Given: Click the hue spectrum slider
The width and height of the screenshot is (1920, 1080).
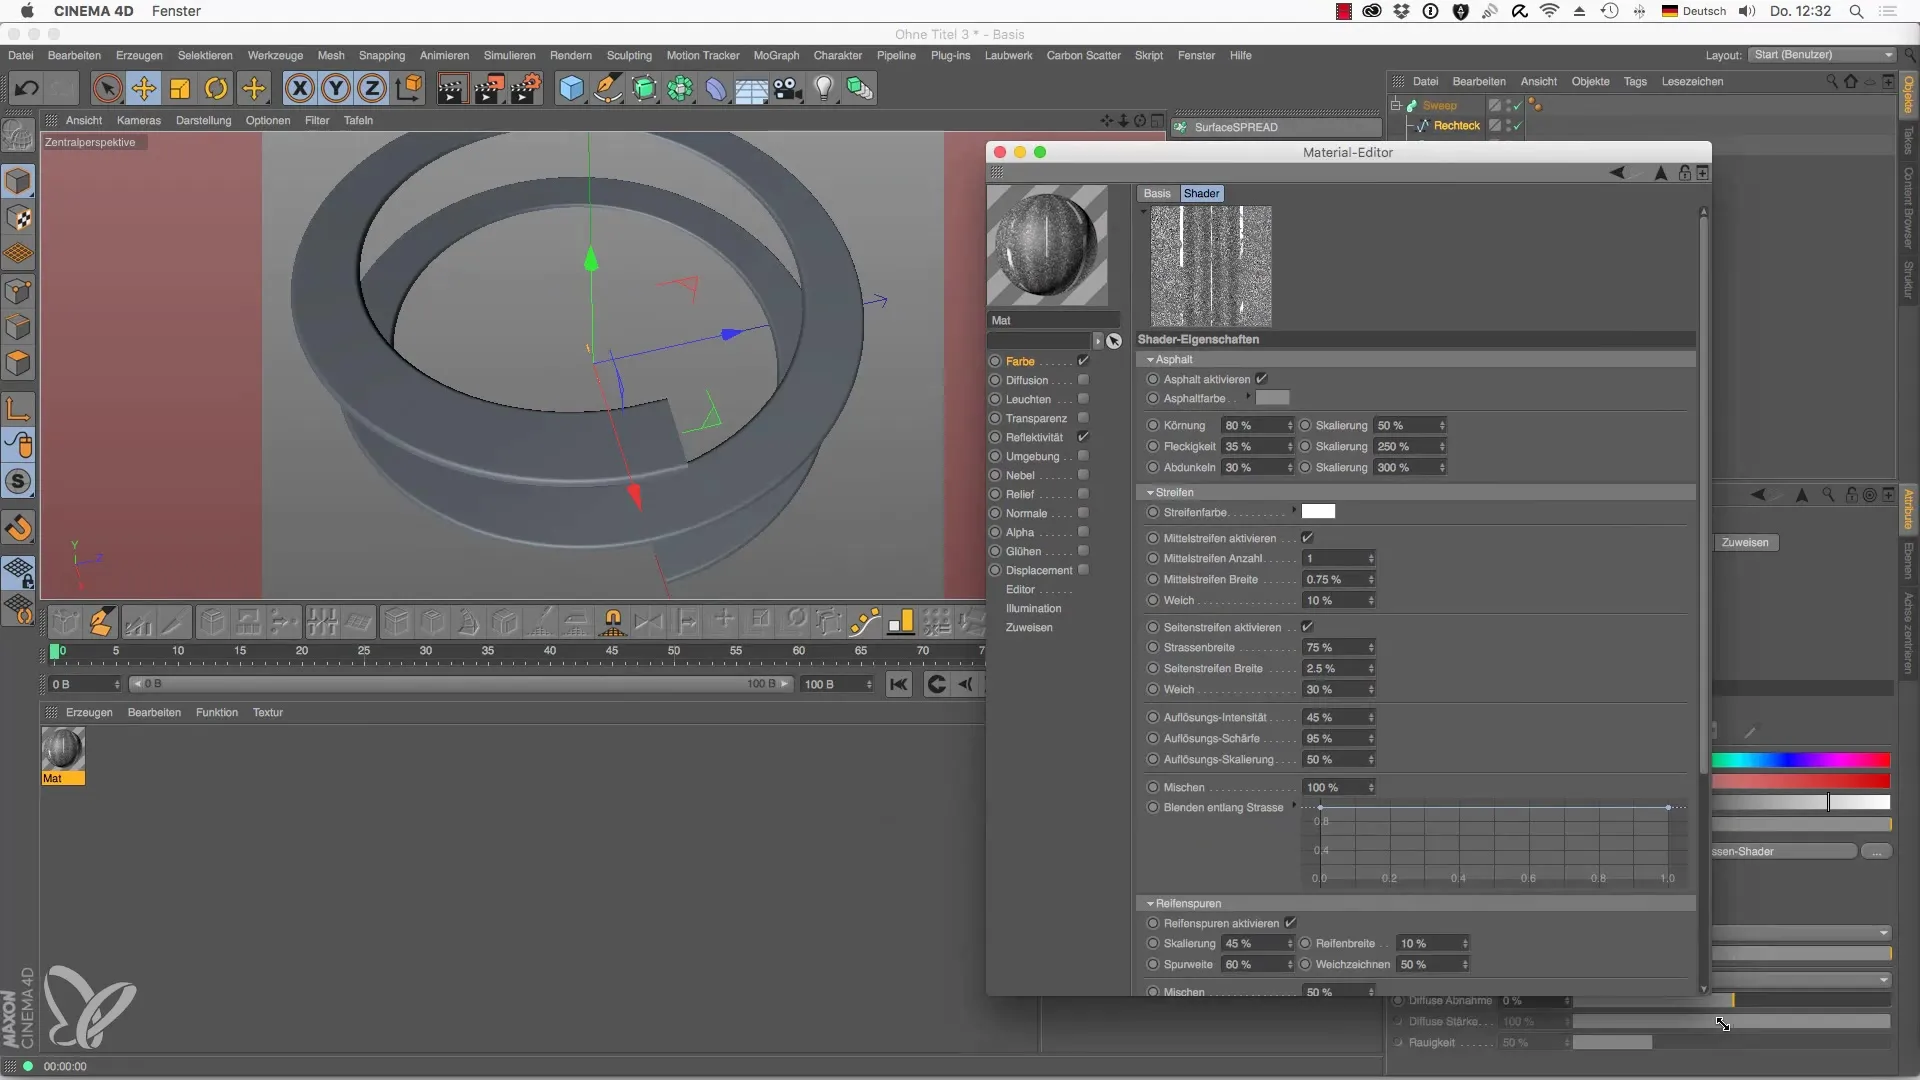Looking at the screenshot, I should click(1800, 761).
